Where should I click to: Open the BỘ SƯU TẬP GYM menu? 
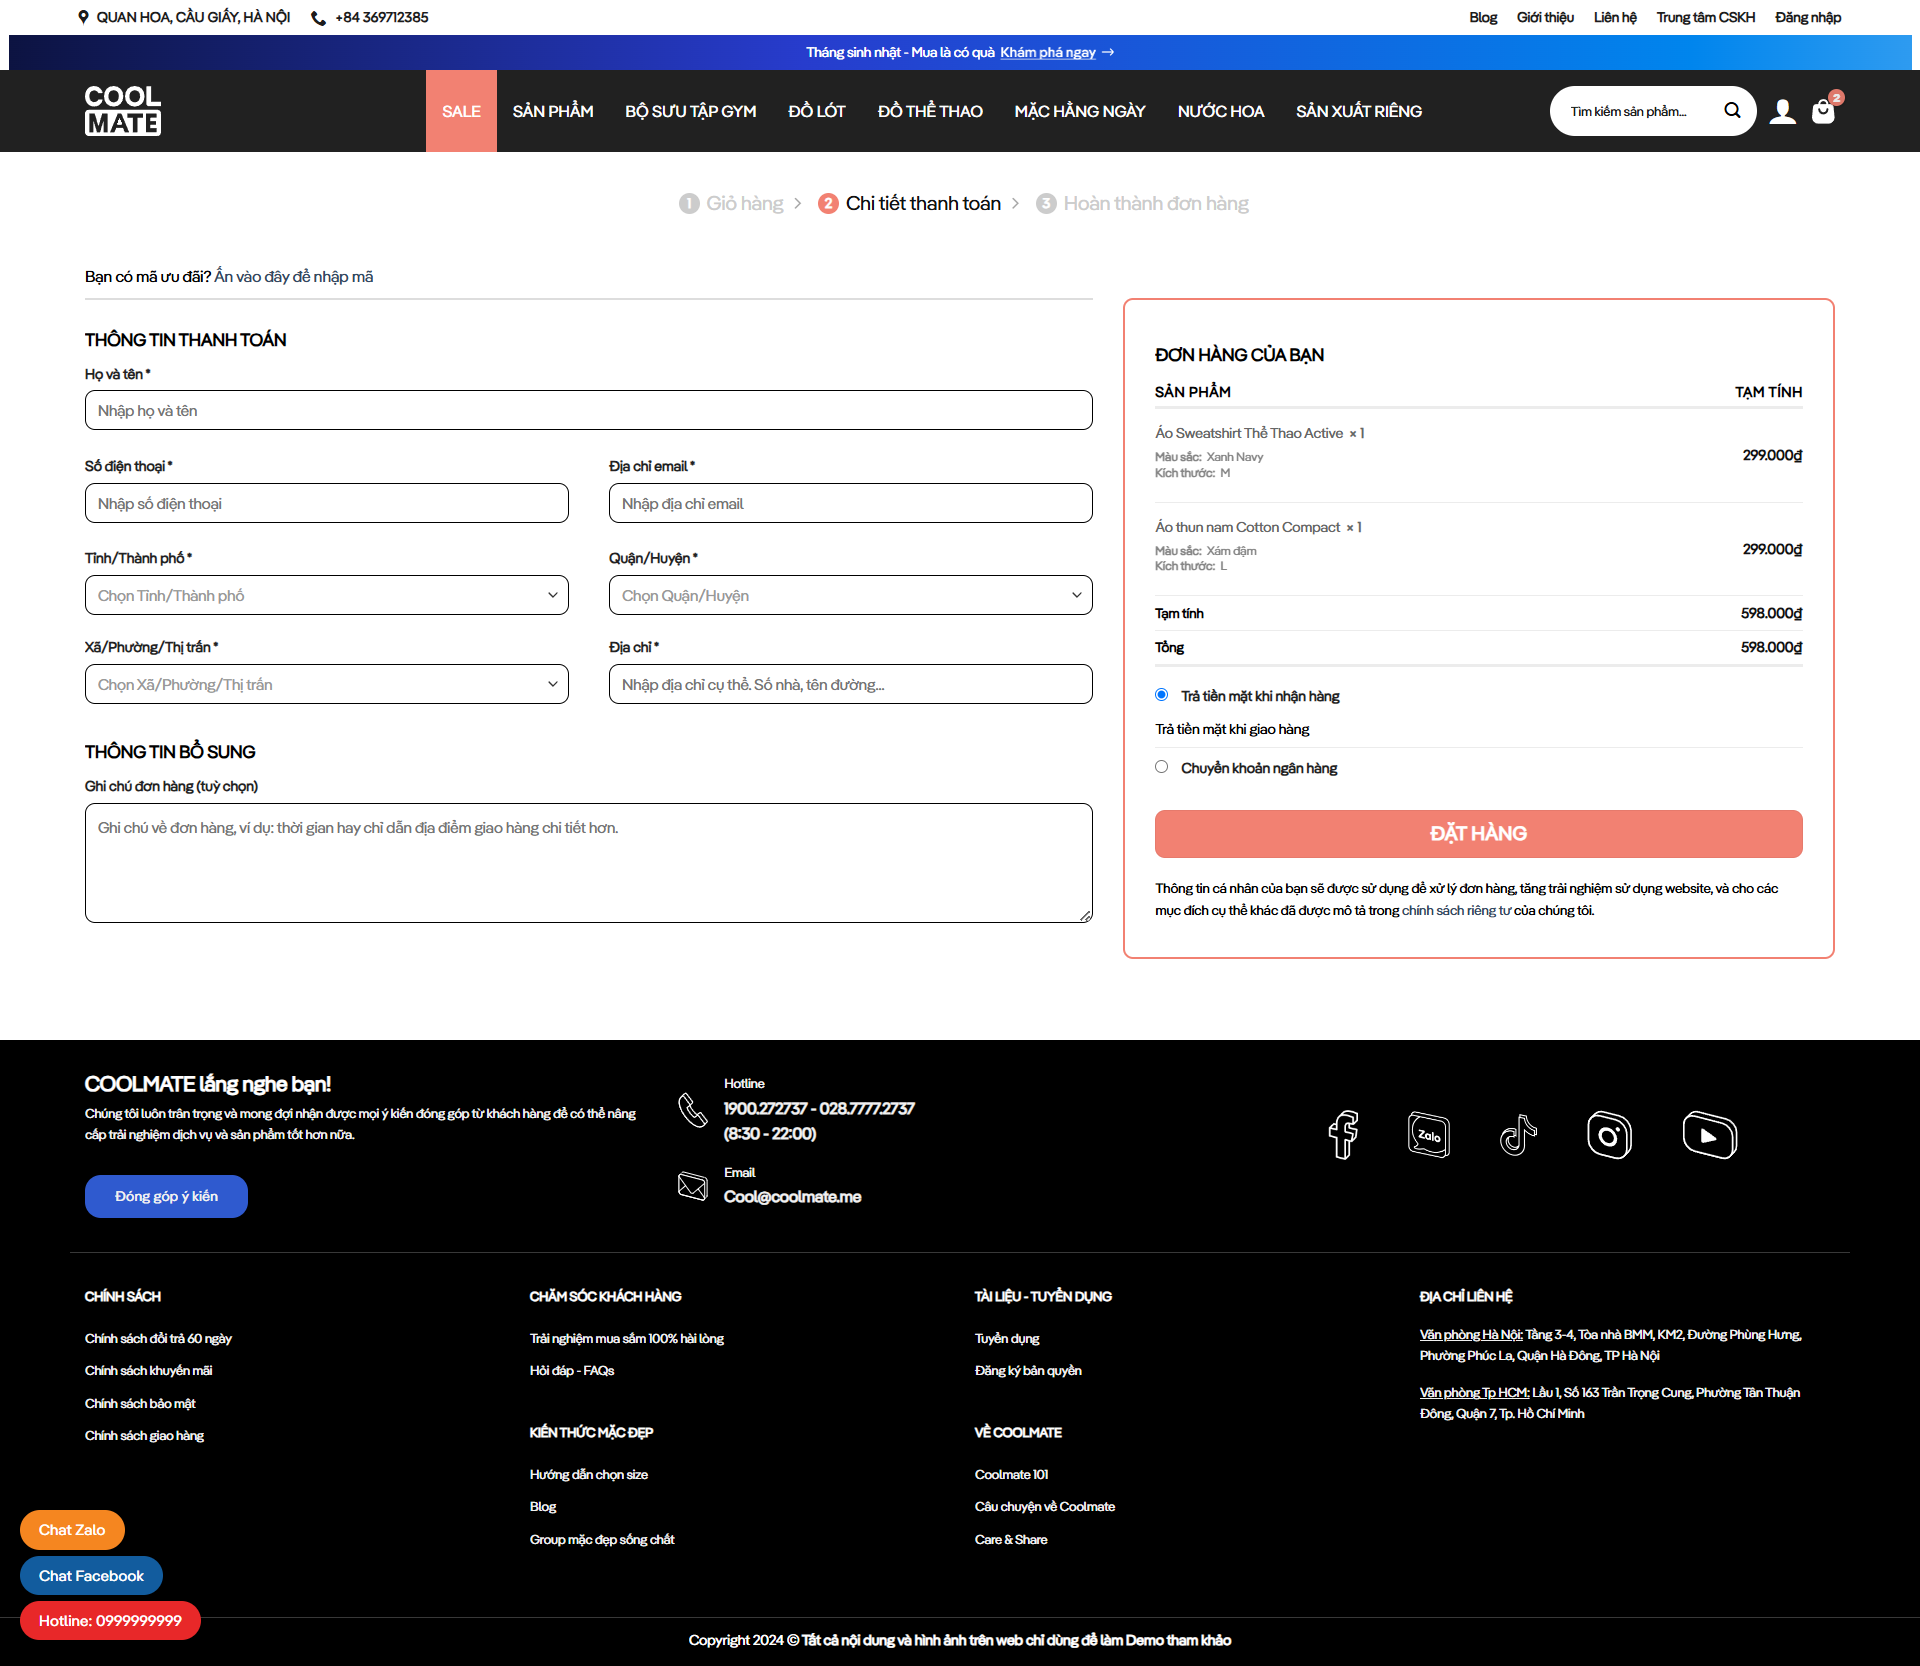point(691,111)
